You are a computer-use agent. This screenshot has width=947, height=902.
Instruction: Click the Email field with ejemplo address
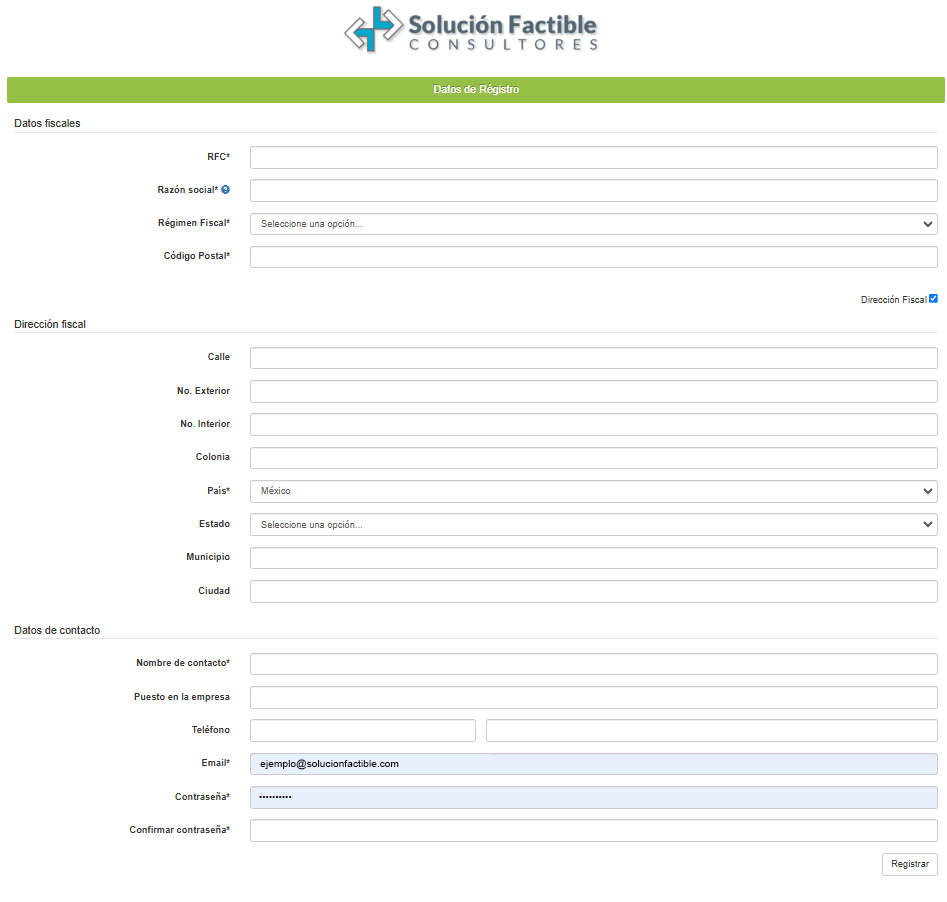(593, 764)
